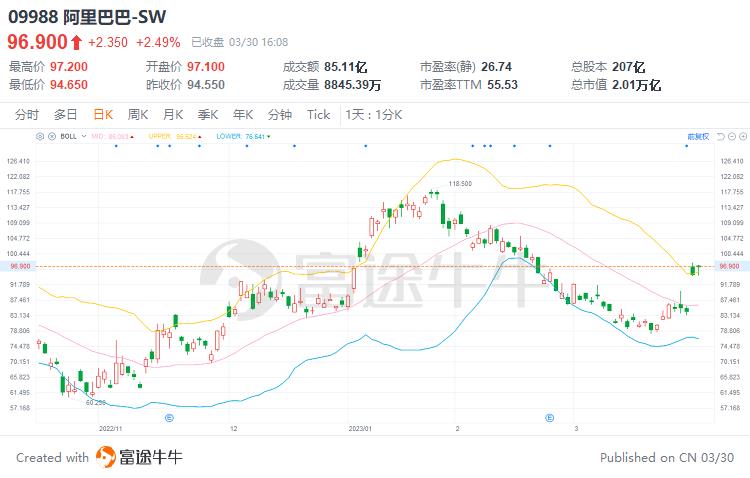Remove BOLL indicator with the x icon
This screenshot has height=478, width=750.
click(52, 136)
